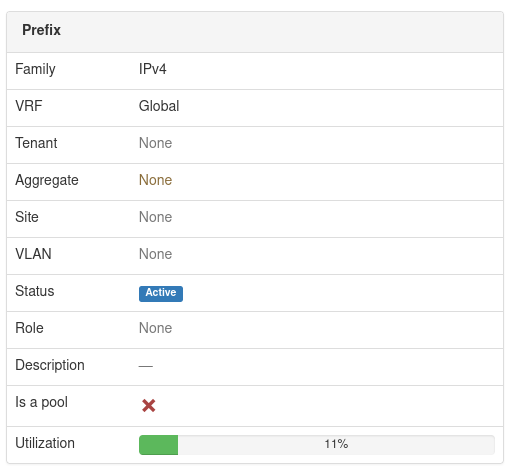Click the Global VRF value
Image resolution: width=511 pixels, height=474 pixels.
[159, 106]
